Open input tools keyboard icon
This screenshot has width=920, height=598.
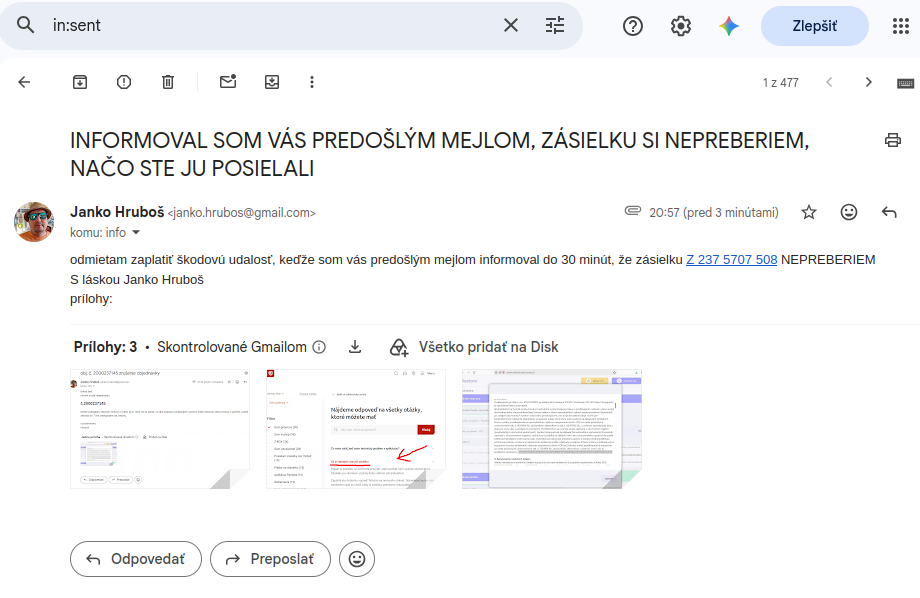(905, 83)
